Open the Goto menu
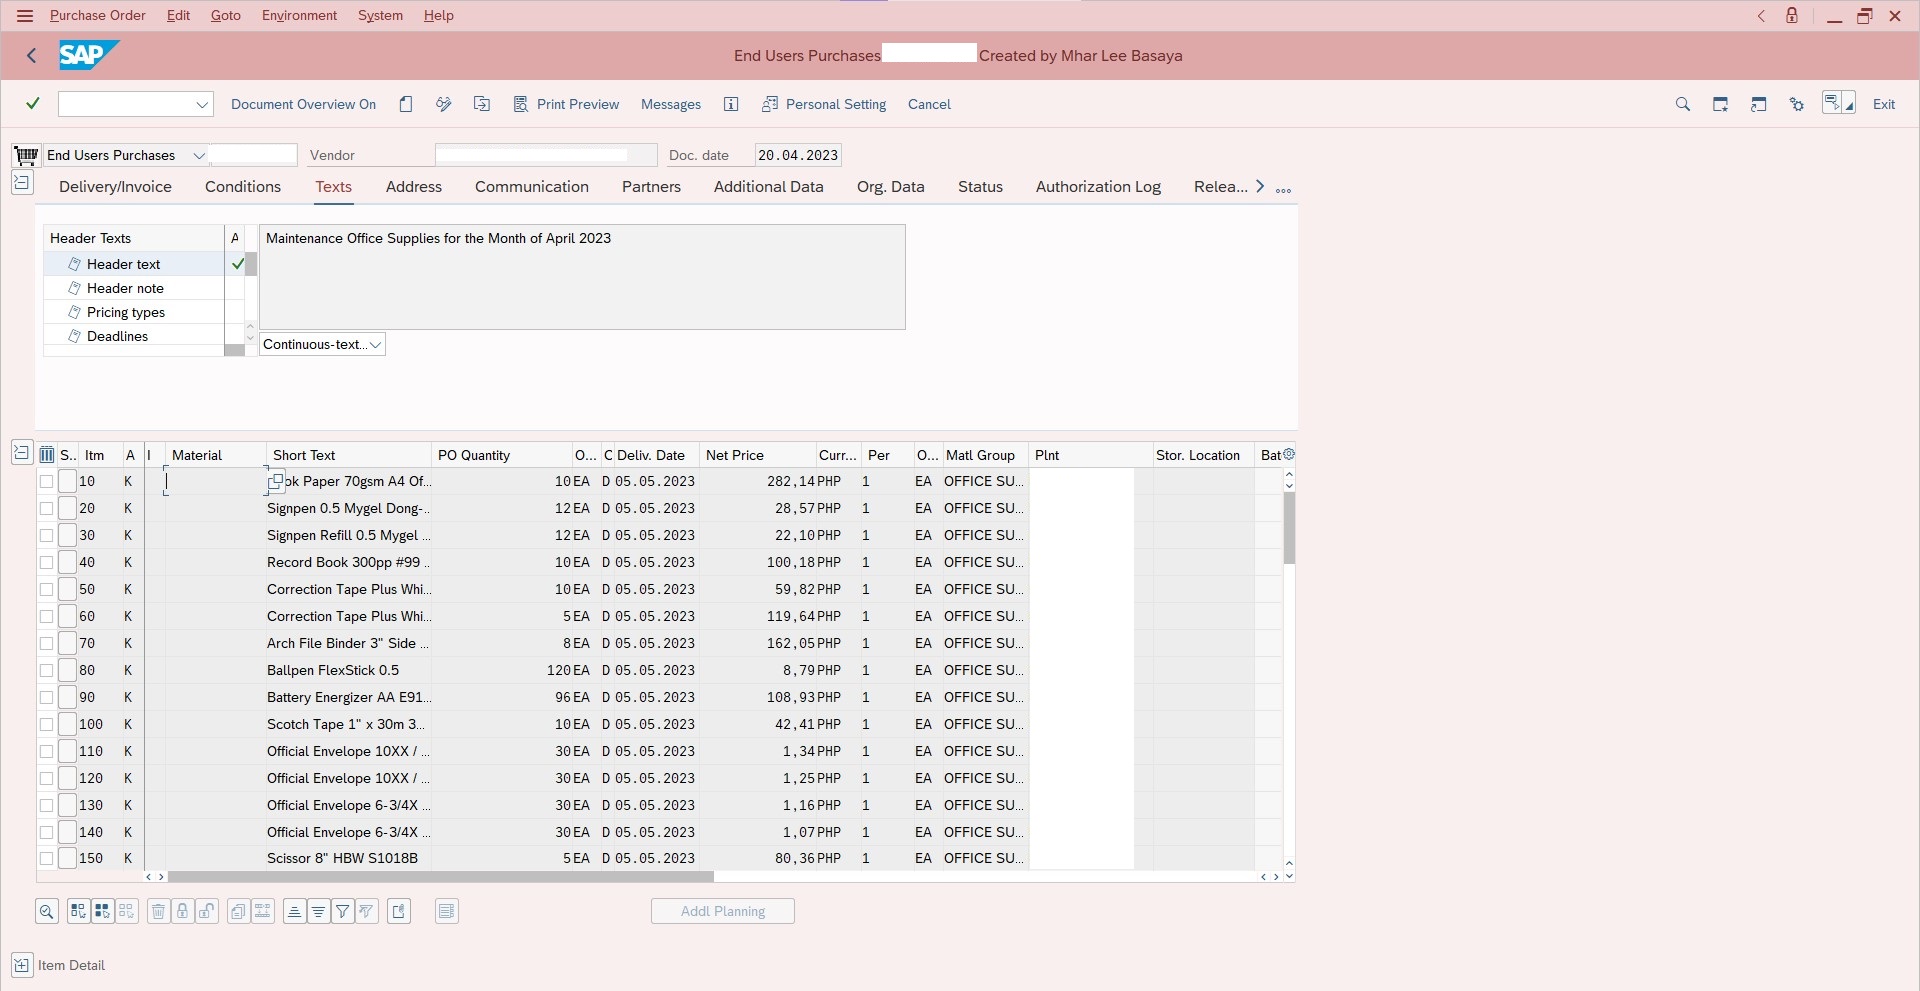This screenshot has height=991, width=1920. point(226,16)
